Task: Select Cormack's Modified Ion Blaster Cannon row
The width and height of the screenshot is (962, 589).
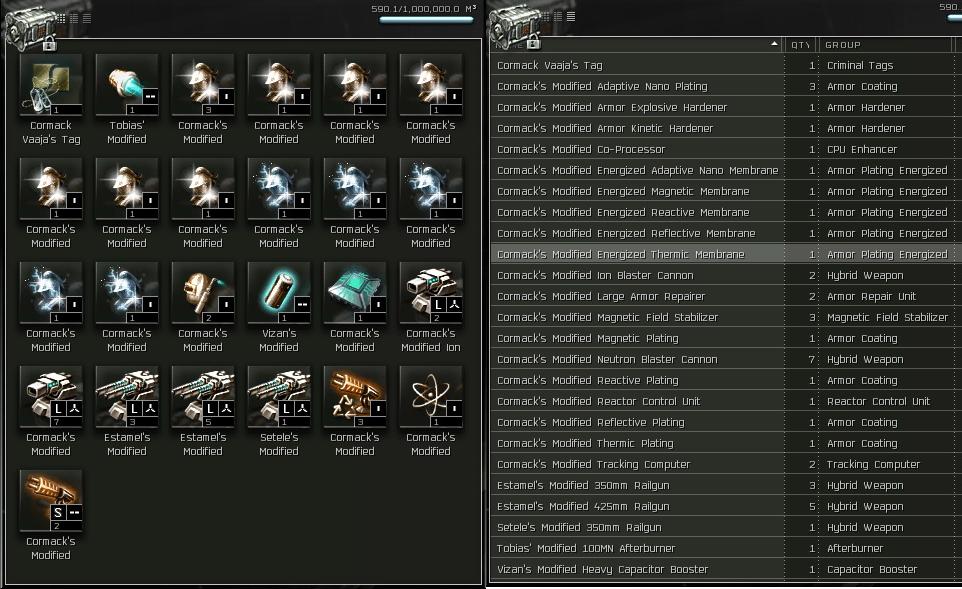Action: pyautogui.click(x=726, y=275)
